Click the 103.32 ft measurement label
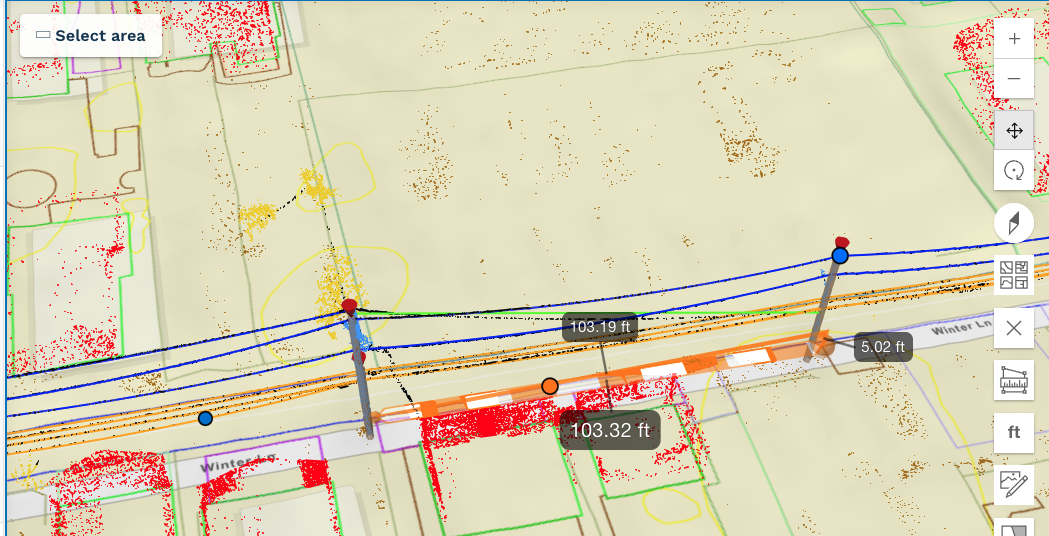This screenshot has height=536, width=1049. (610, 430)
